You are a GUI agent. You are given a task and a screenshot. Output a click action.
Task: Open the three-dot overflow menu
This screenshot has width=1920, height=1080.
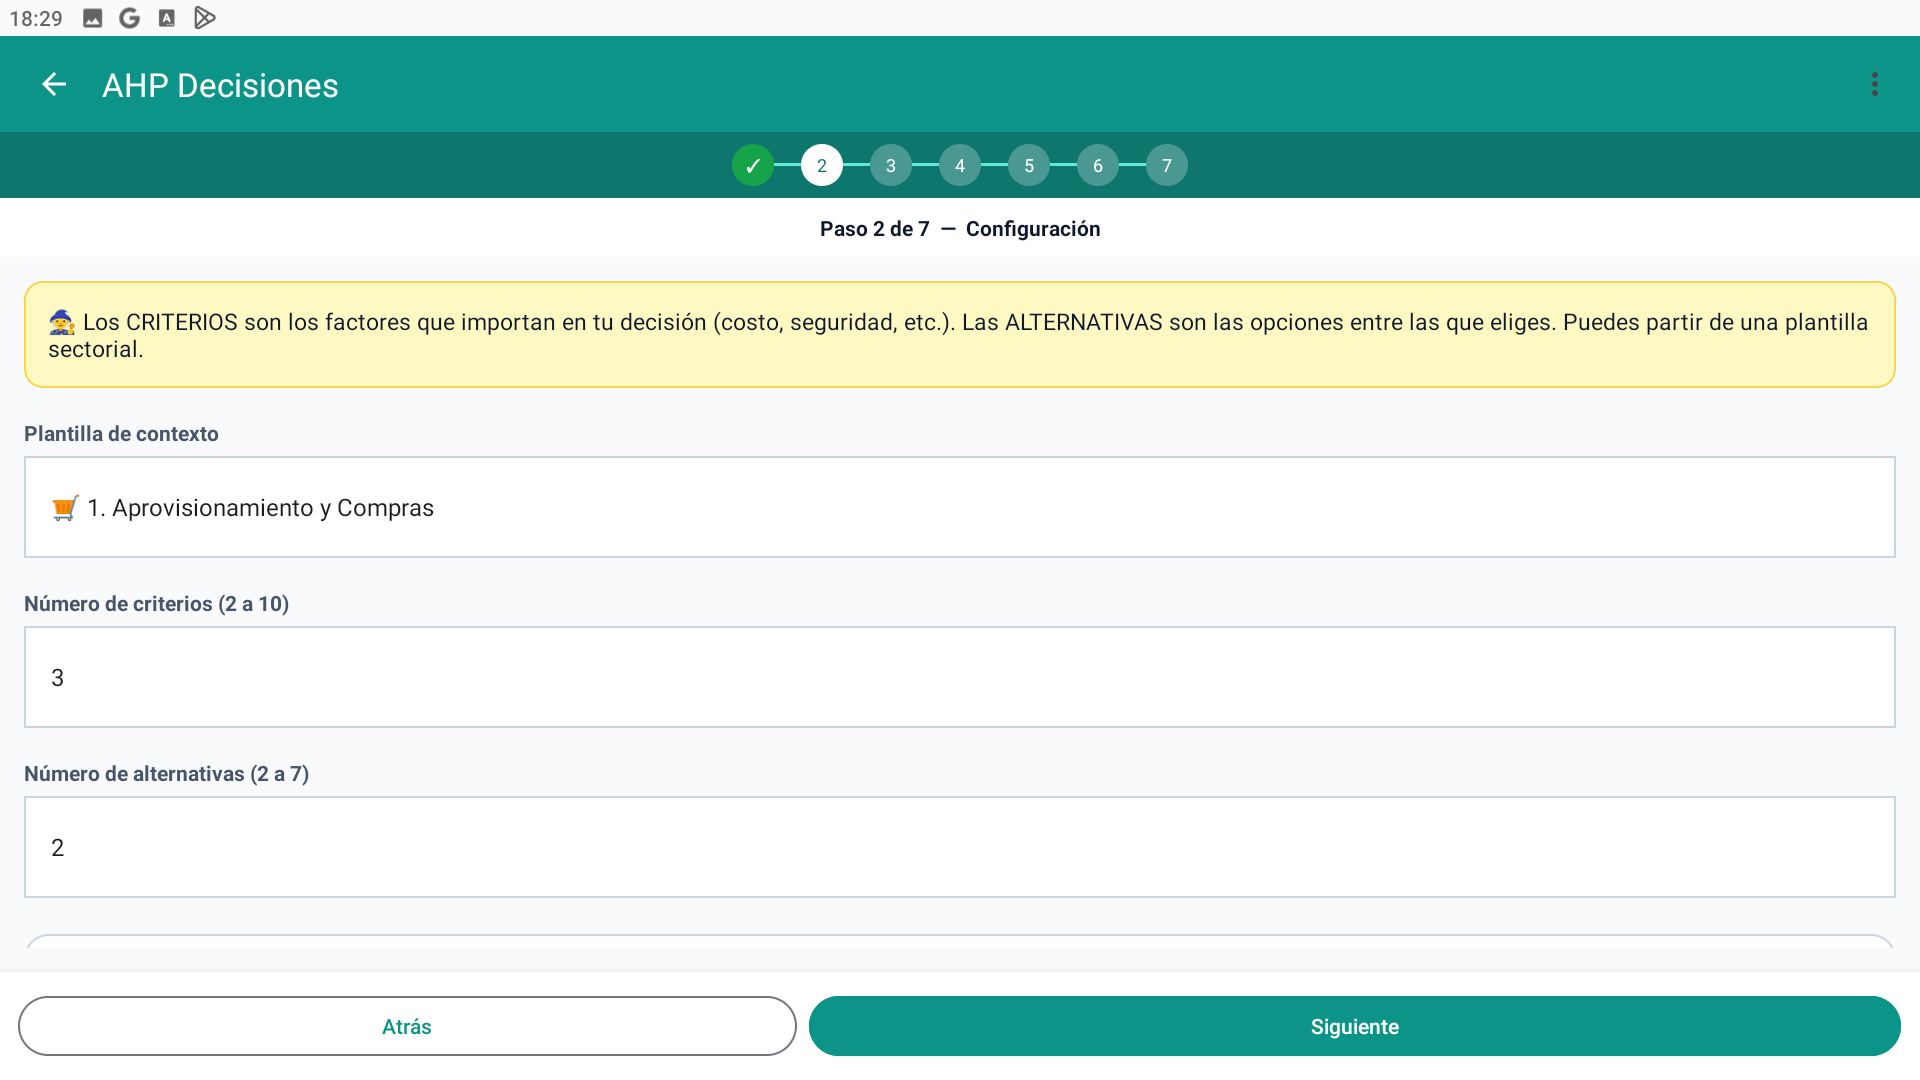click(1875, 85)
